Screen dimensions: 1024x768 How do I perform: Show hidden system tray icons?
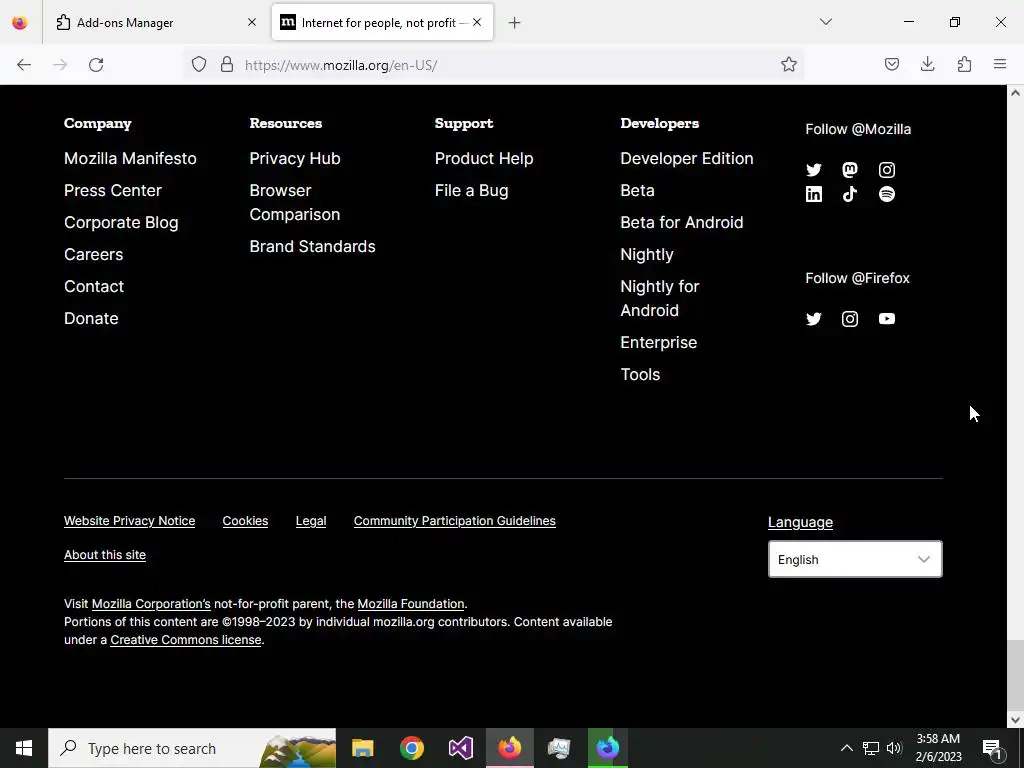point(846,748)
